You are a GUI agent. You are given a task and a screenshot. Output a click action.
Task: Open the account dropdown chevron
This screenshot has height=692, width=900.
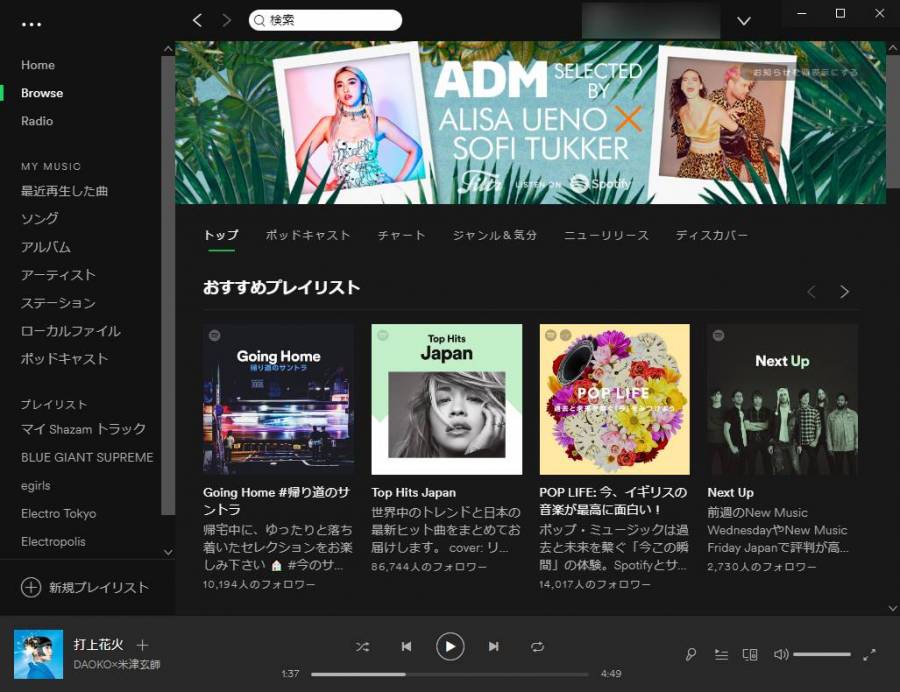click(744, 21)
